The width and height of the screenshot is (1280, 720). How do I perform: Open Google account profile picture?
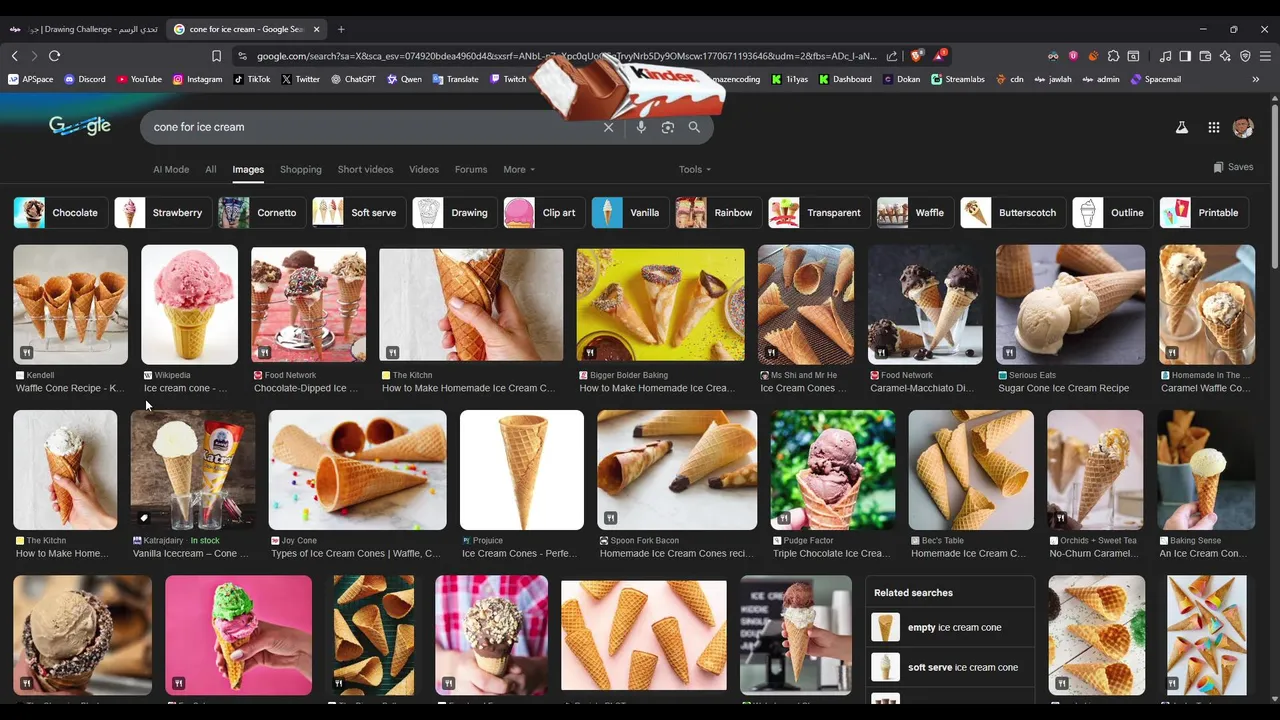(1243, 127)
